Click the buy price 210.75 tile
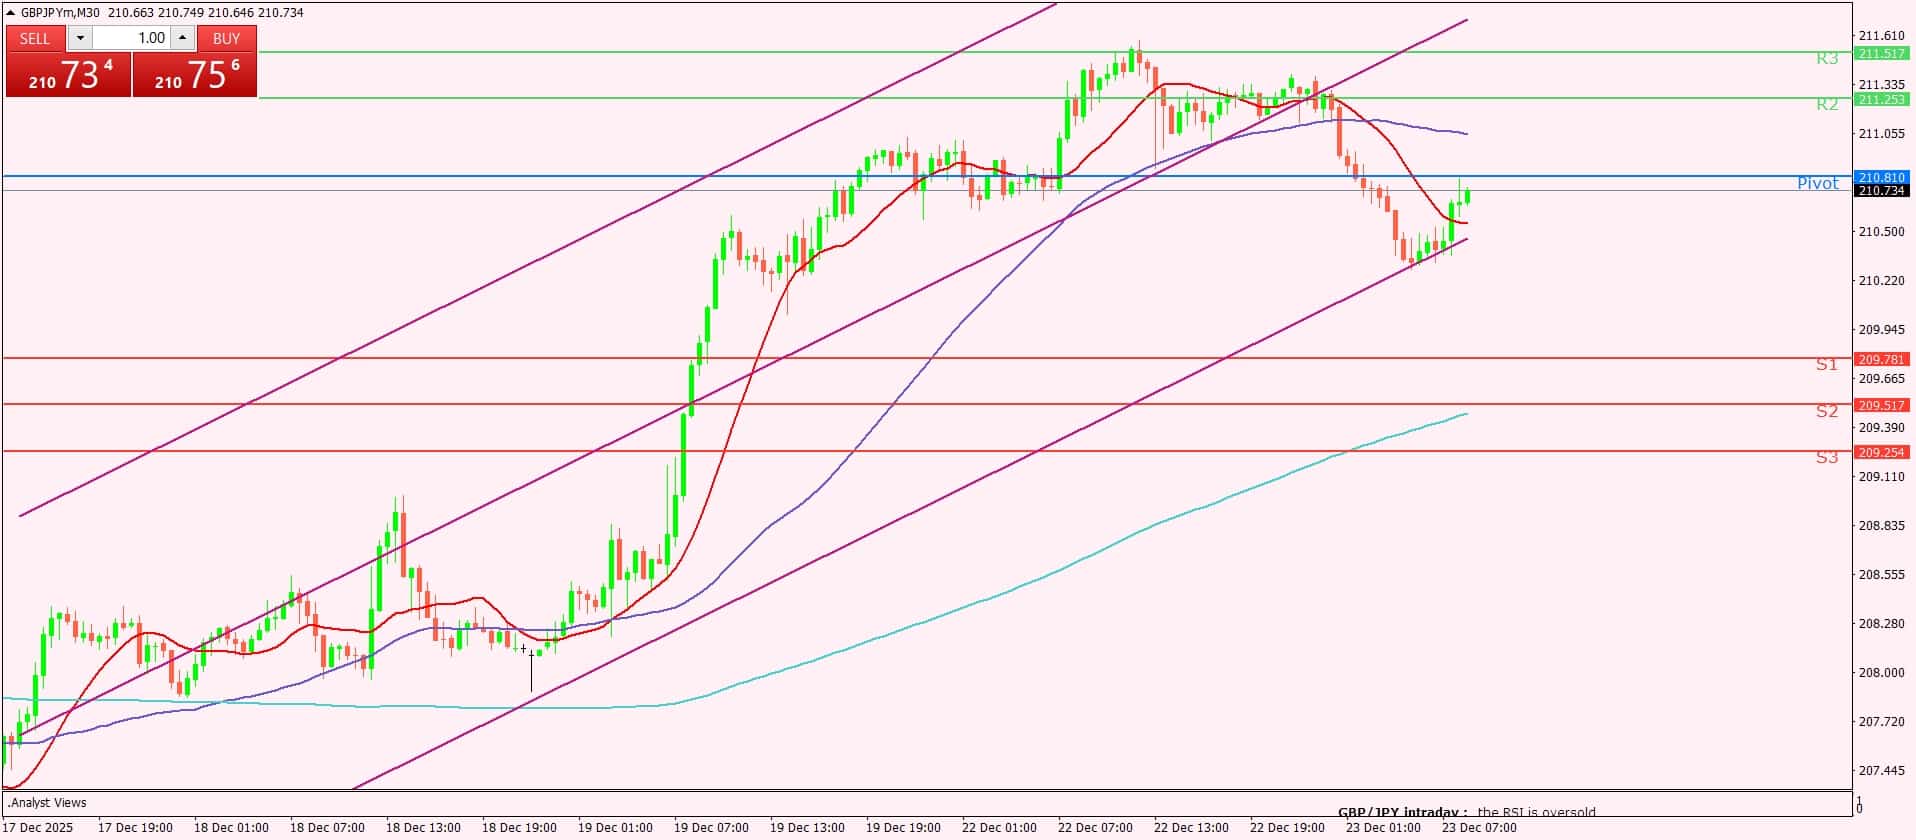The width and height of the screenshot is (1916, 840). coord(195,74)
